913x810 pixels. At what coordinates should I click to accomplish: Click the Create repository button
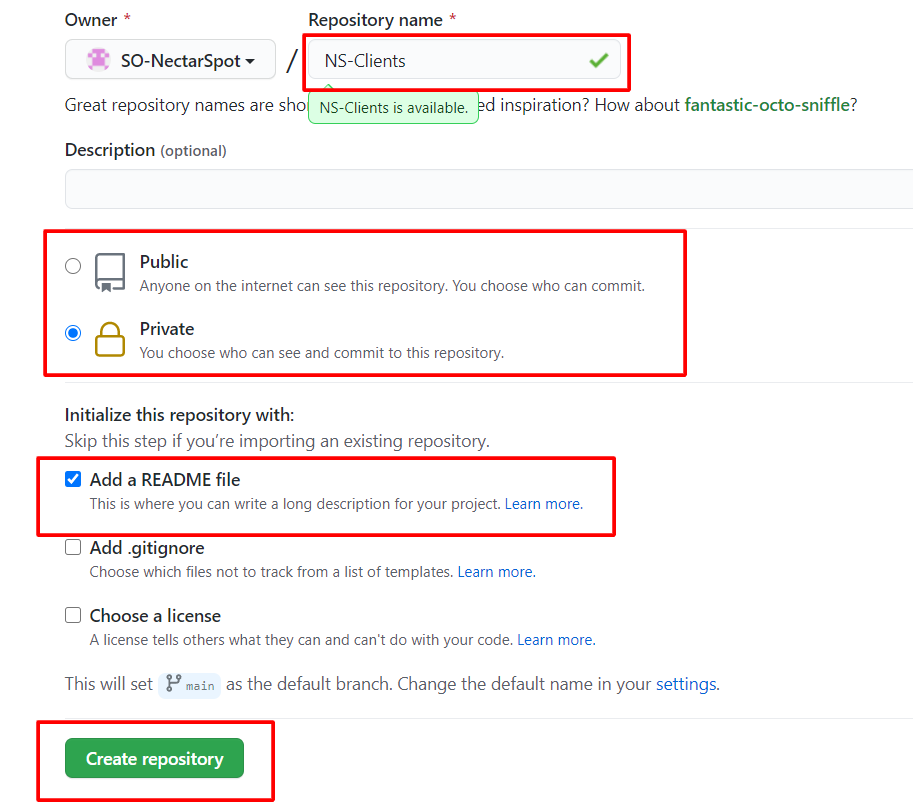[154, 759]
